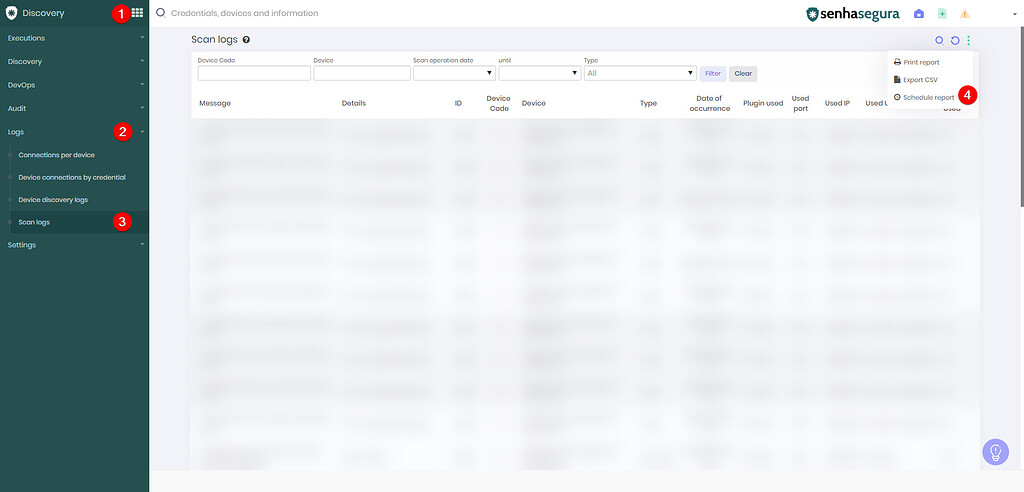1024x492 pixels.
Task: Expand the Executions menu
Action: pyautogui.click(x=74, y=38)
